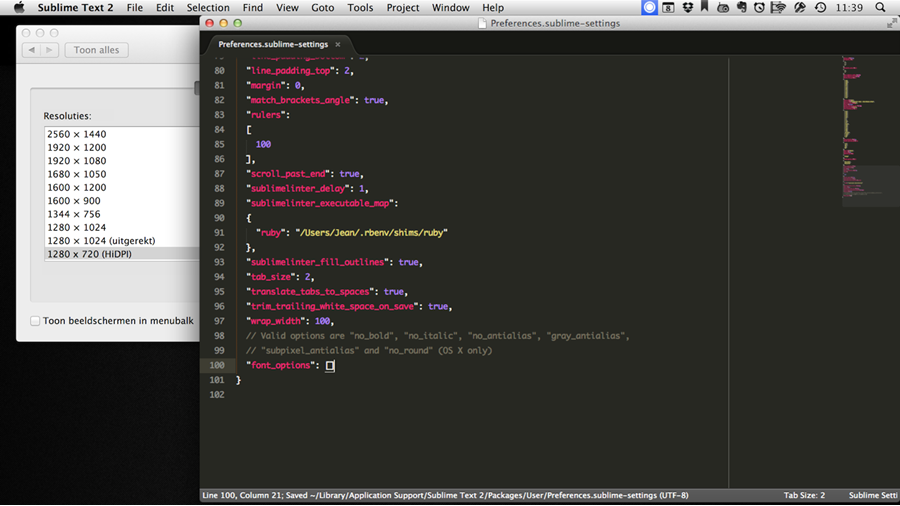Open the Sublime Settings syntax selector
900x506 pixels.
click(x=874, y=495)
